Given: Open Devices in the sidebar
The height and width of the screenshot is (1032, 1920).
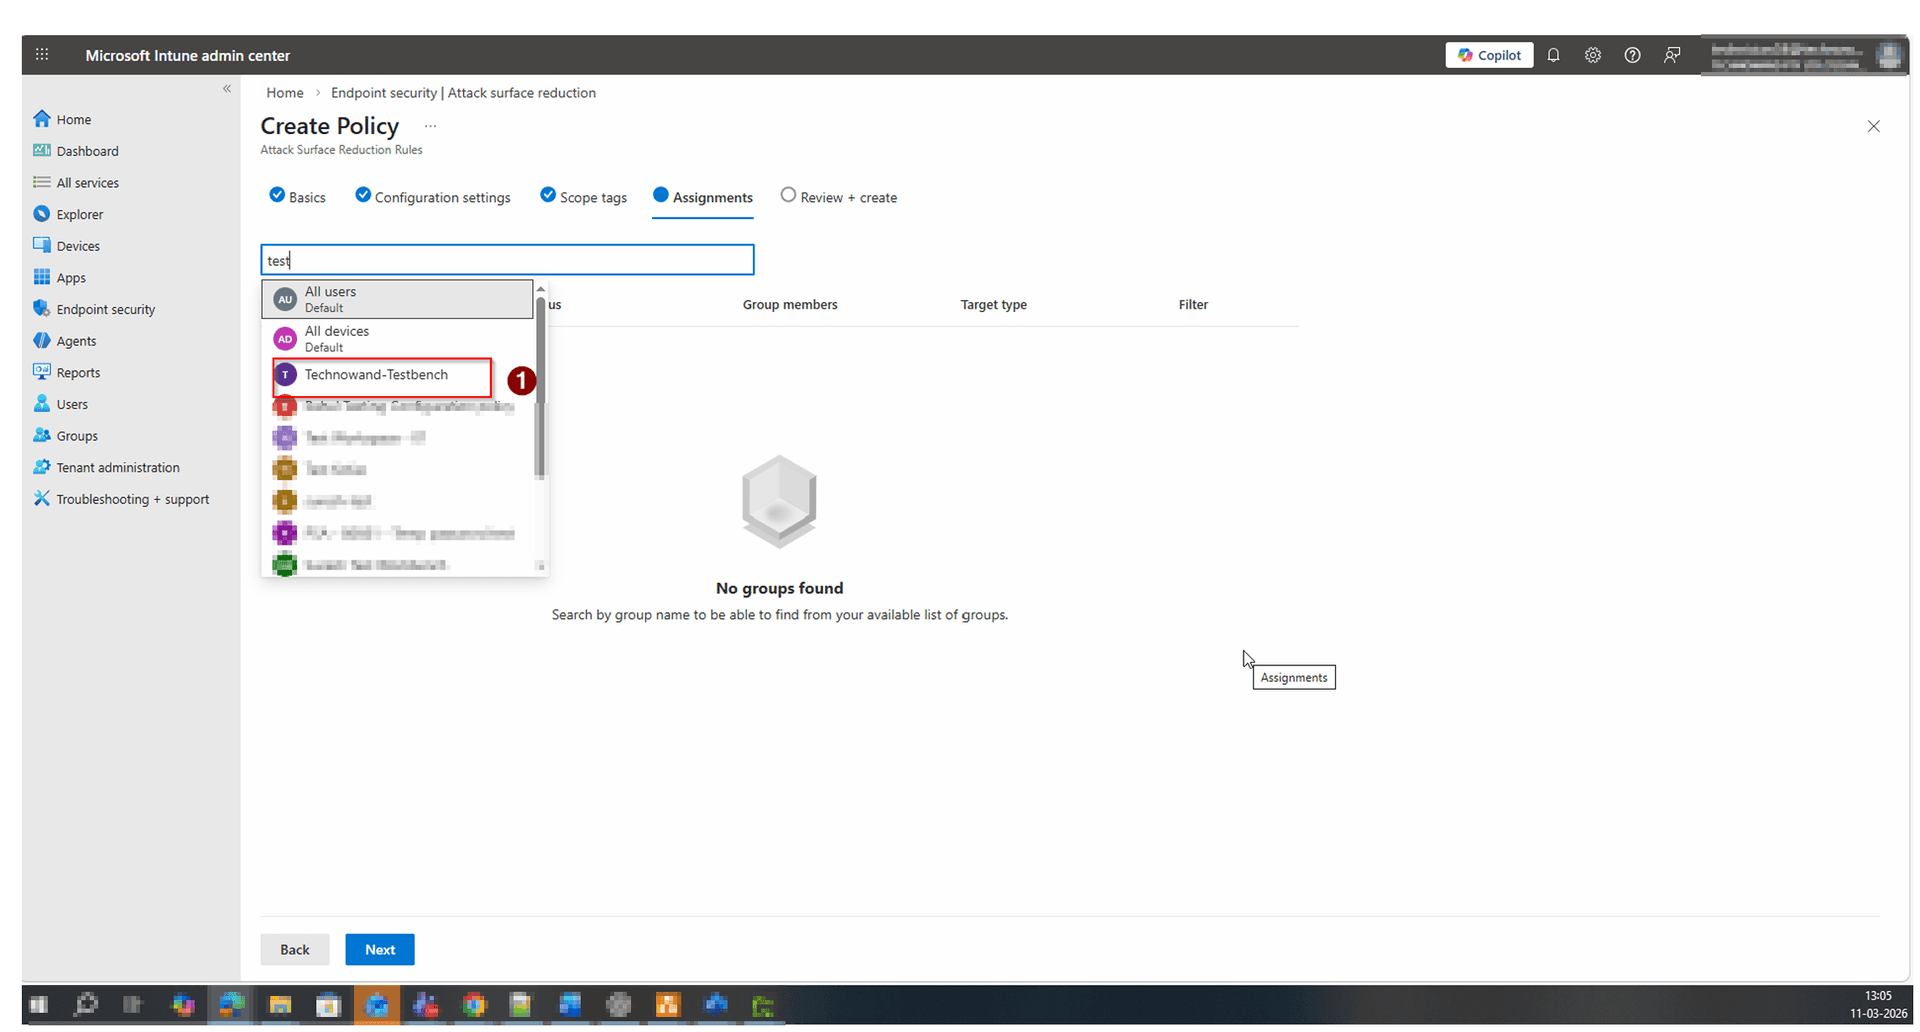Looking at the screenshot, I should pos(67,246).
